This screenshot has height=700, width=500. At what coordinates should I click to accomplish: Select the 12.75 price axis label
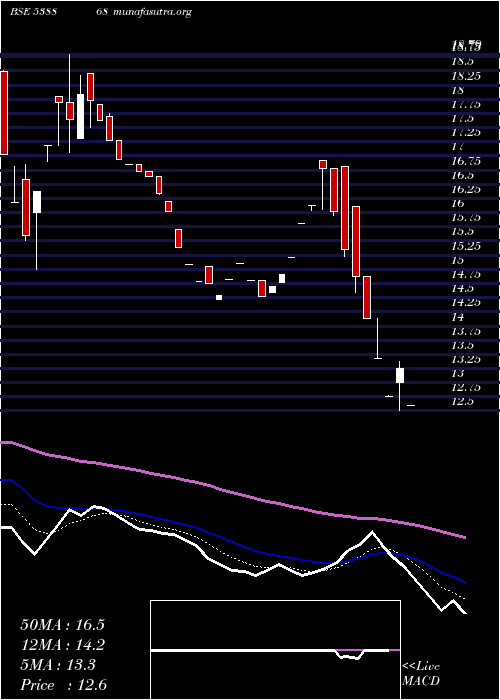tap(466, 388)
